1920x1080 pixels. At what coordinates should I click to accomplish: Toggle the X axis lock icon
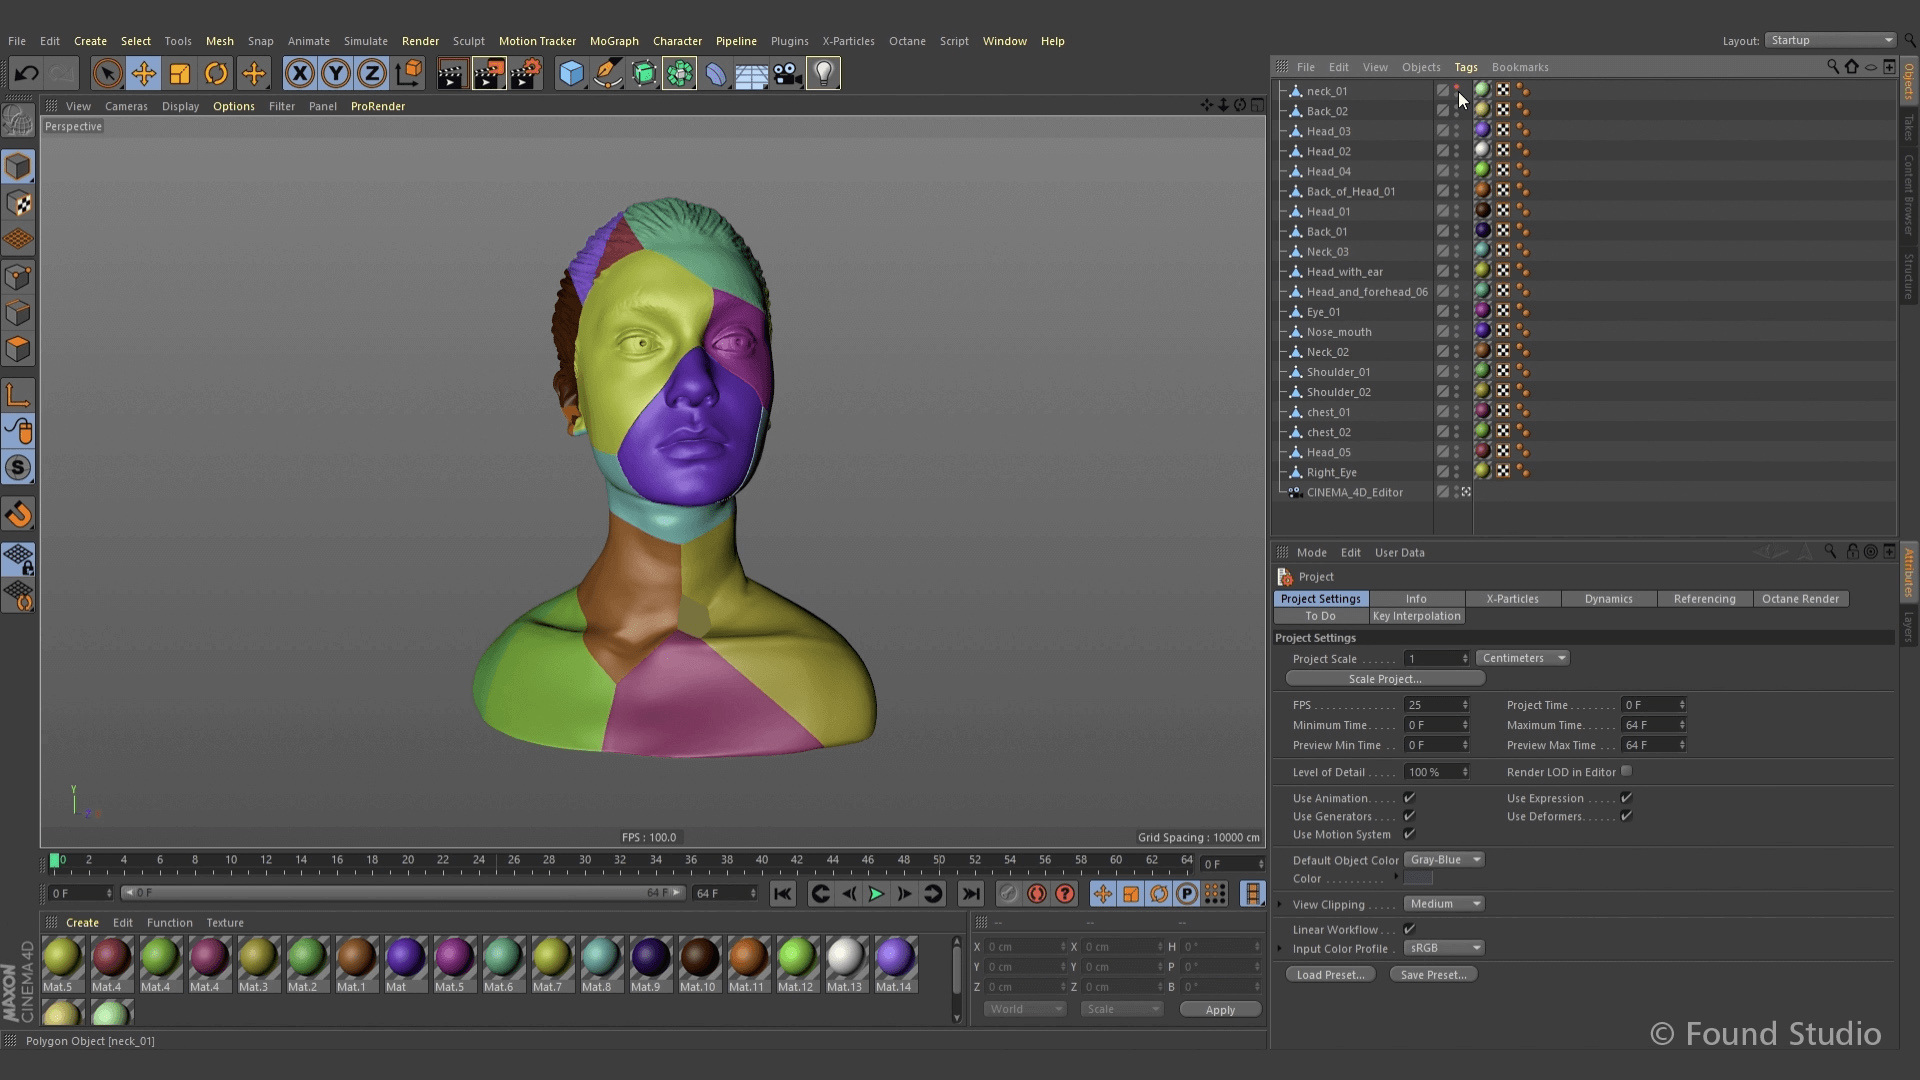click(x=300, y=73)
